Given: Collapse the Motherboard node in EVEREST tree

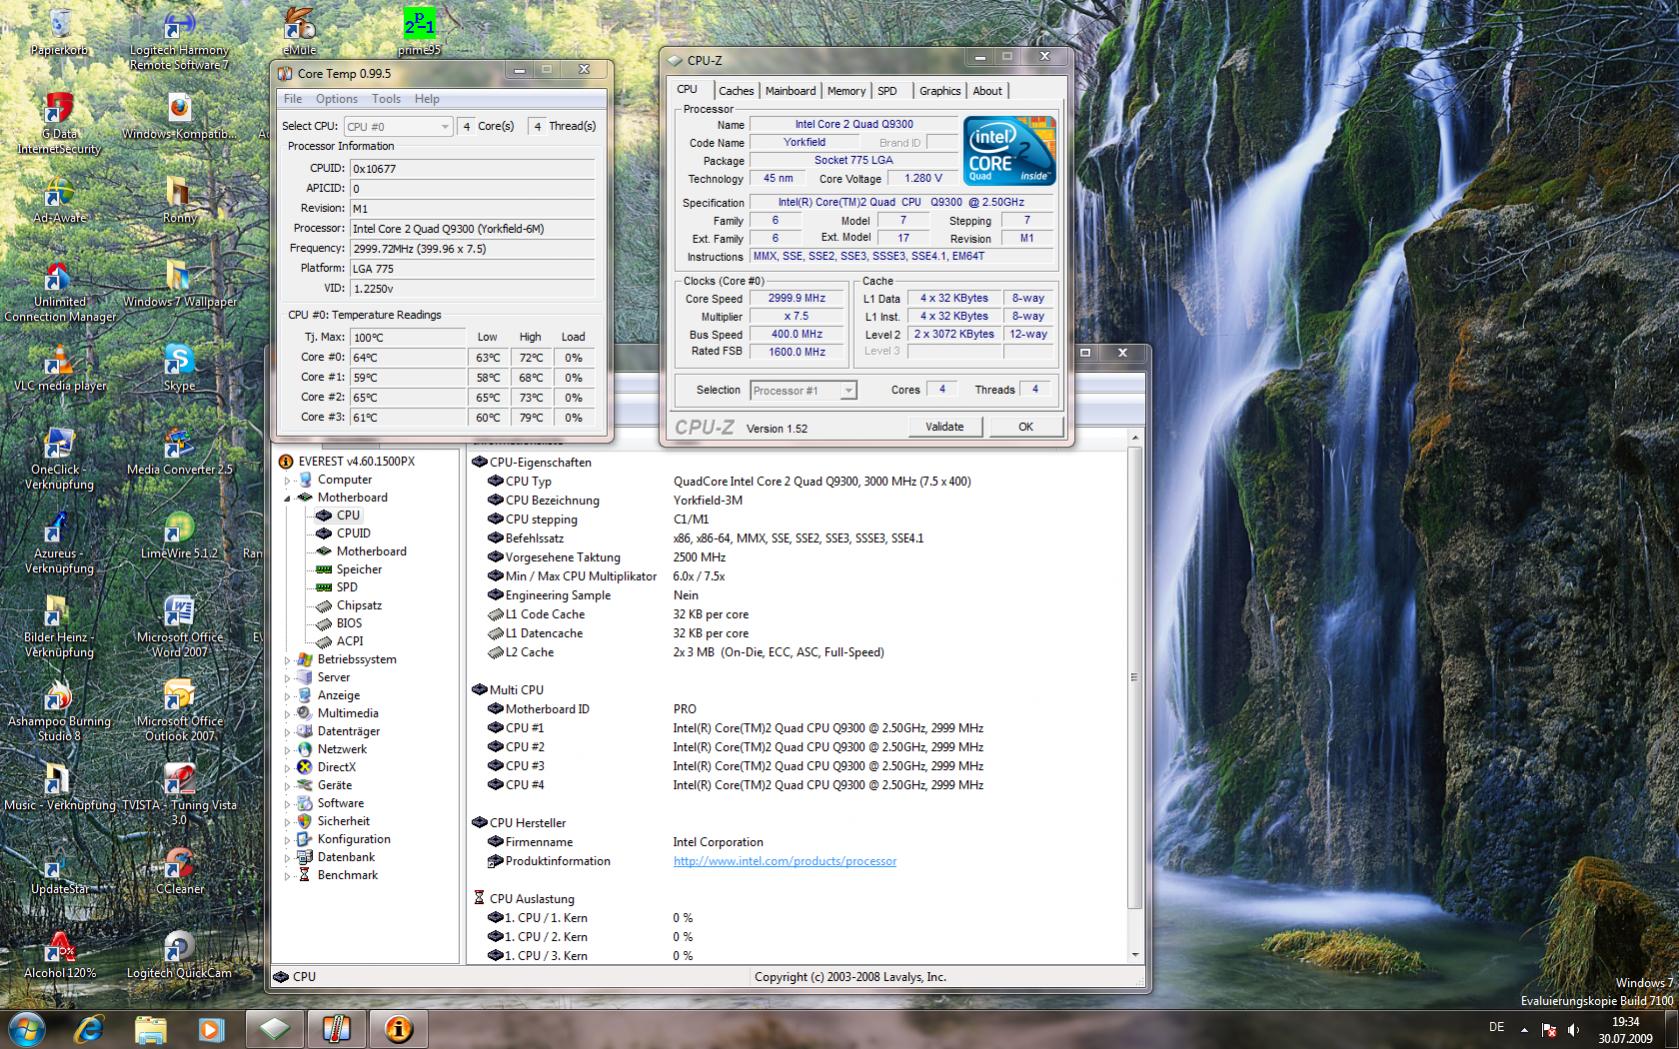Looking at the screenshot, I should click(x=287, y=498).
